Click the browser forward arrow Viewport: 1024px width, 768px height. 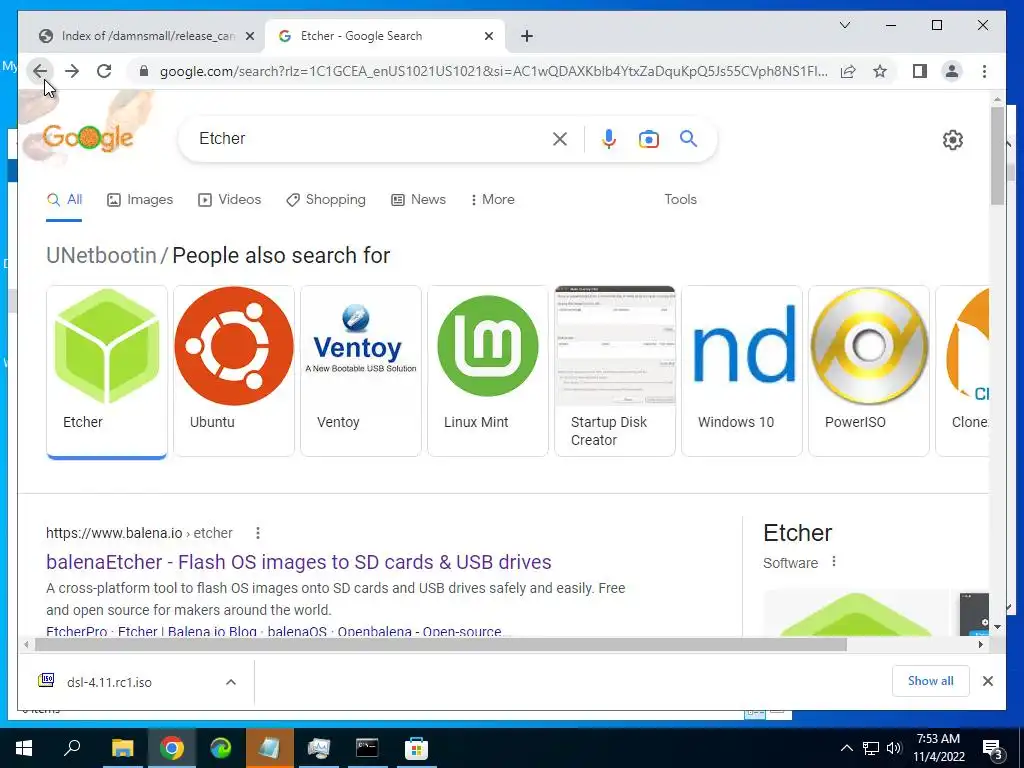click(72, 71)
